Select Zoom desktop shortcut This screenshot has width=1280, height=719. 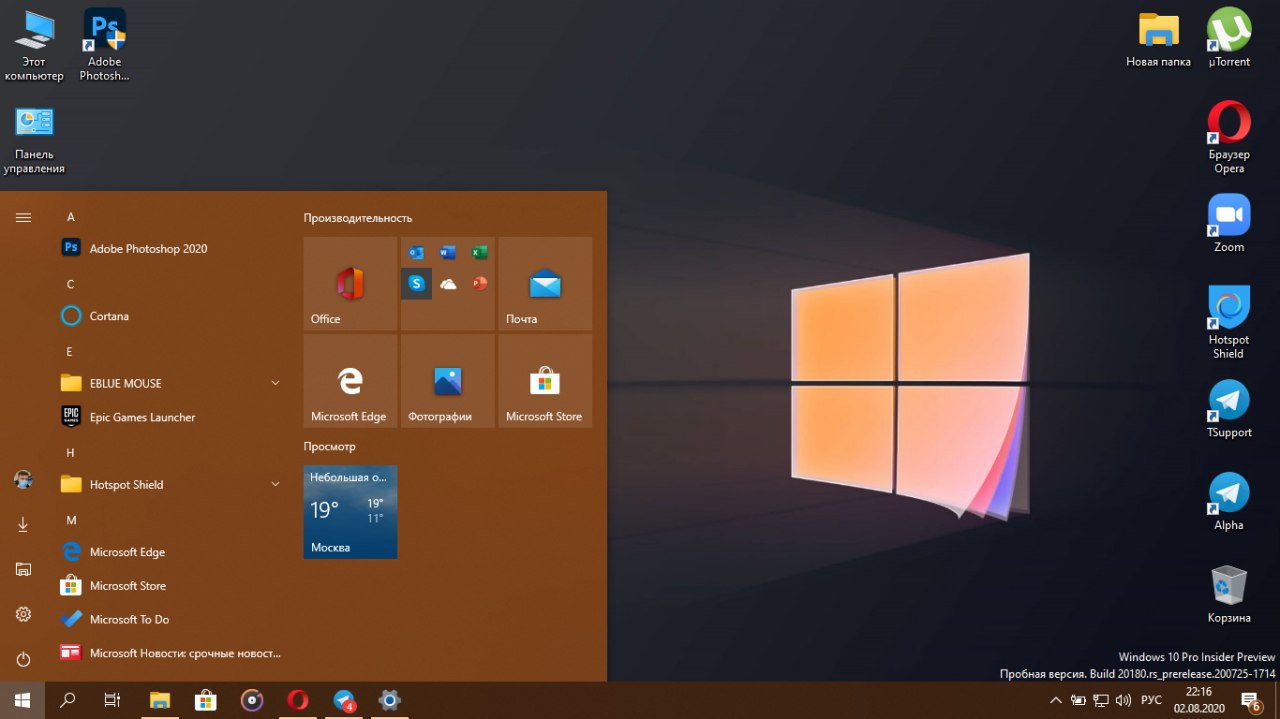point(1229,224)
